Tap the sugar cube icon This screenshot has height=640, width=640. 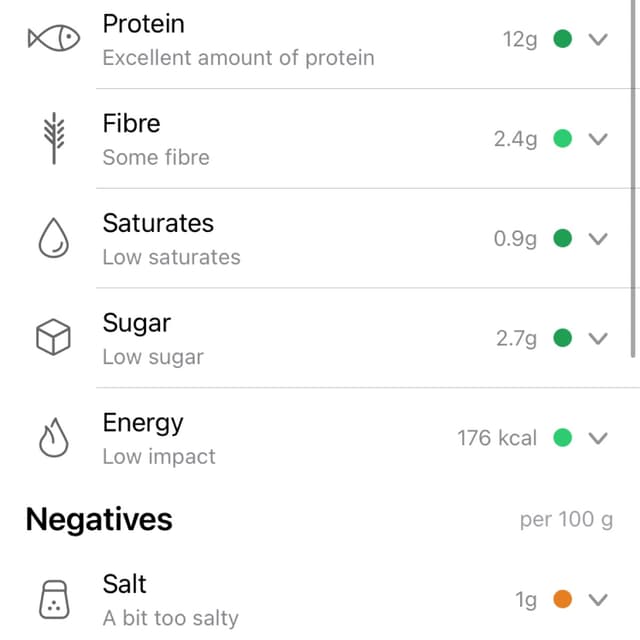coord(53,338)
